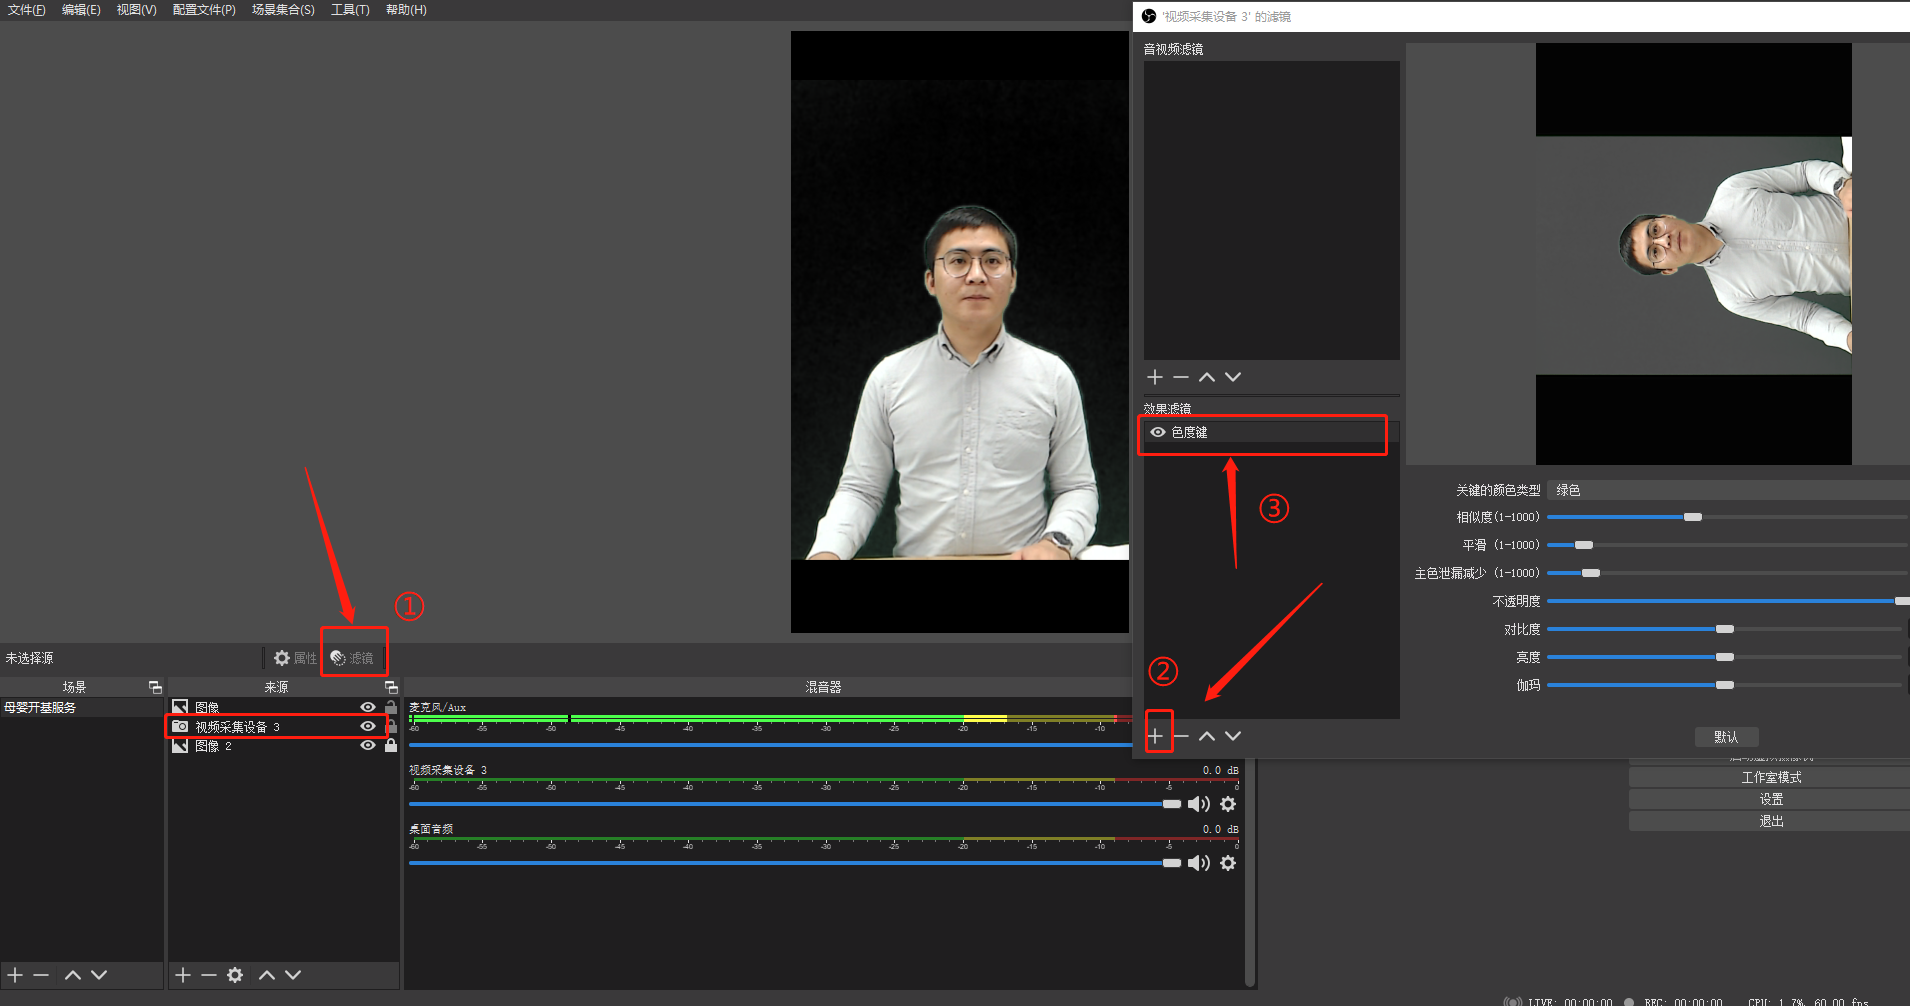Toggle visibility of the 图像 source
This screenshot has height=1006, width=1910.
[x=368, y=707]
